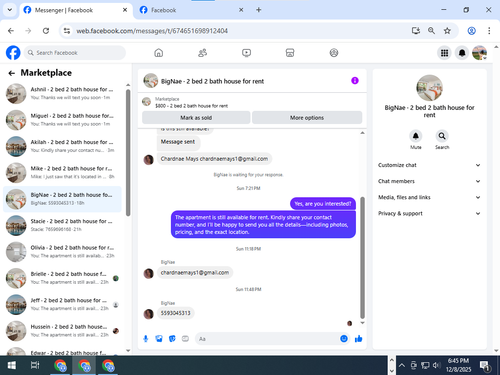Adjust volume from system tray speaker icon
500x375 pixels.
[x=436, y=365]
